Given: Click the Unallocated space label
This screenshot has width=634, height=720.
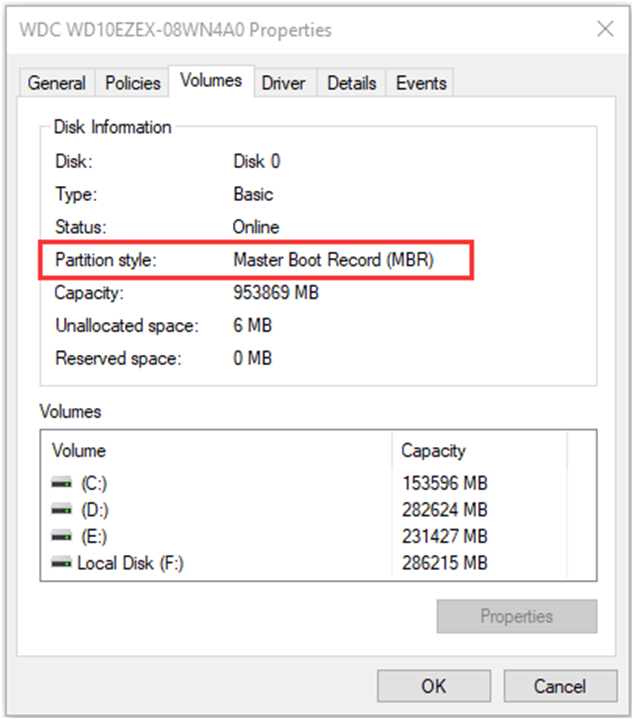Looking at the screenshot, I should (127, 326).
